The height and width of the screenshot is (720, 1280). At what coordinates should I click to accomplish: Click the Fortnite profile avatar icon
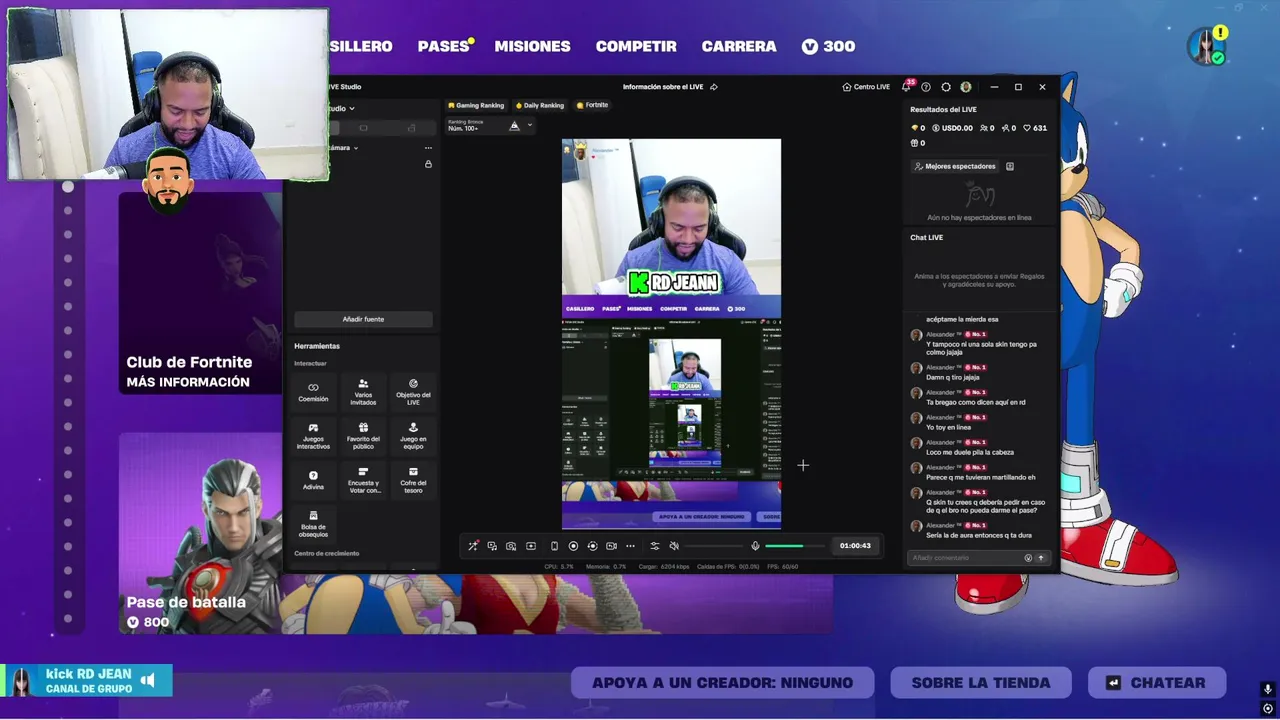click(x=1206, y=46)
